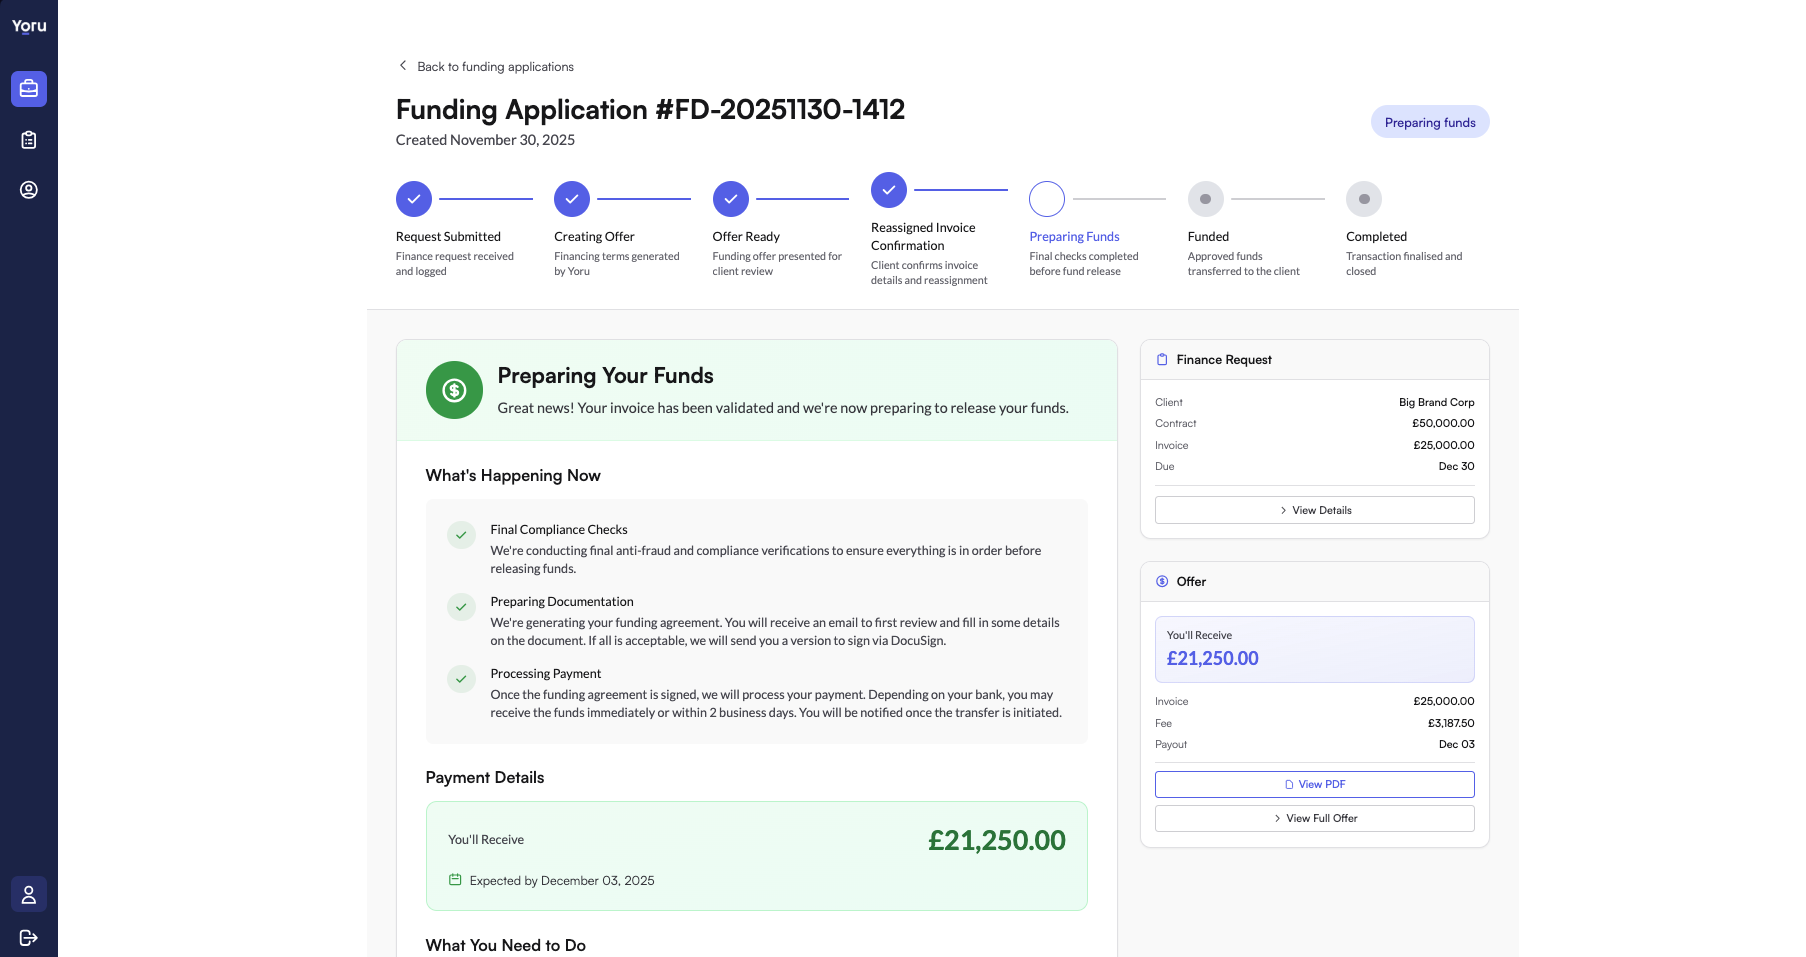The height and width of the screenshot is (957, 1806).
Task: Select the clipboard icon in the sidebar
Action: coord(29,139)
